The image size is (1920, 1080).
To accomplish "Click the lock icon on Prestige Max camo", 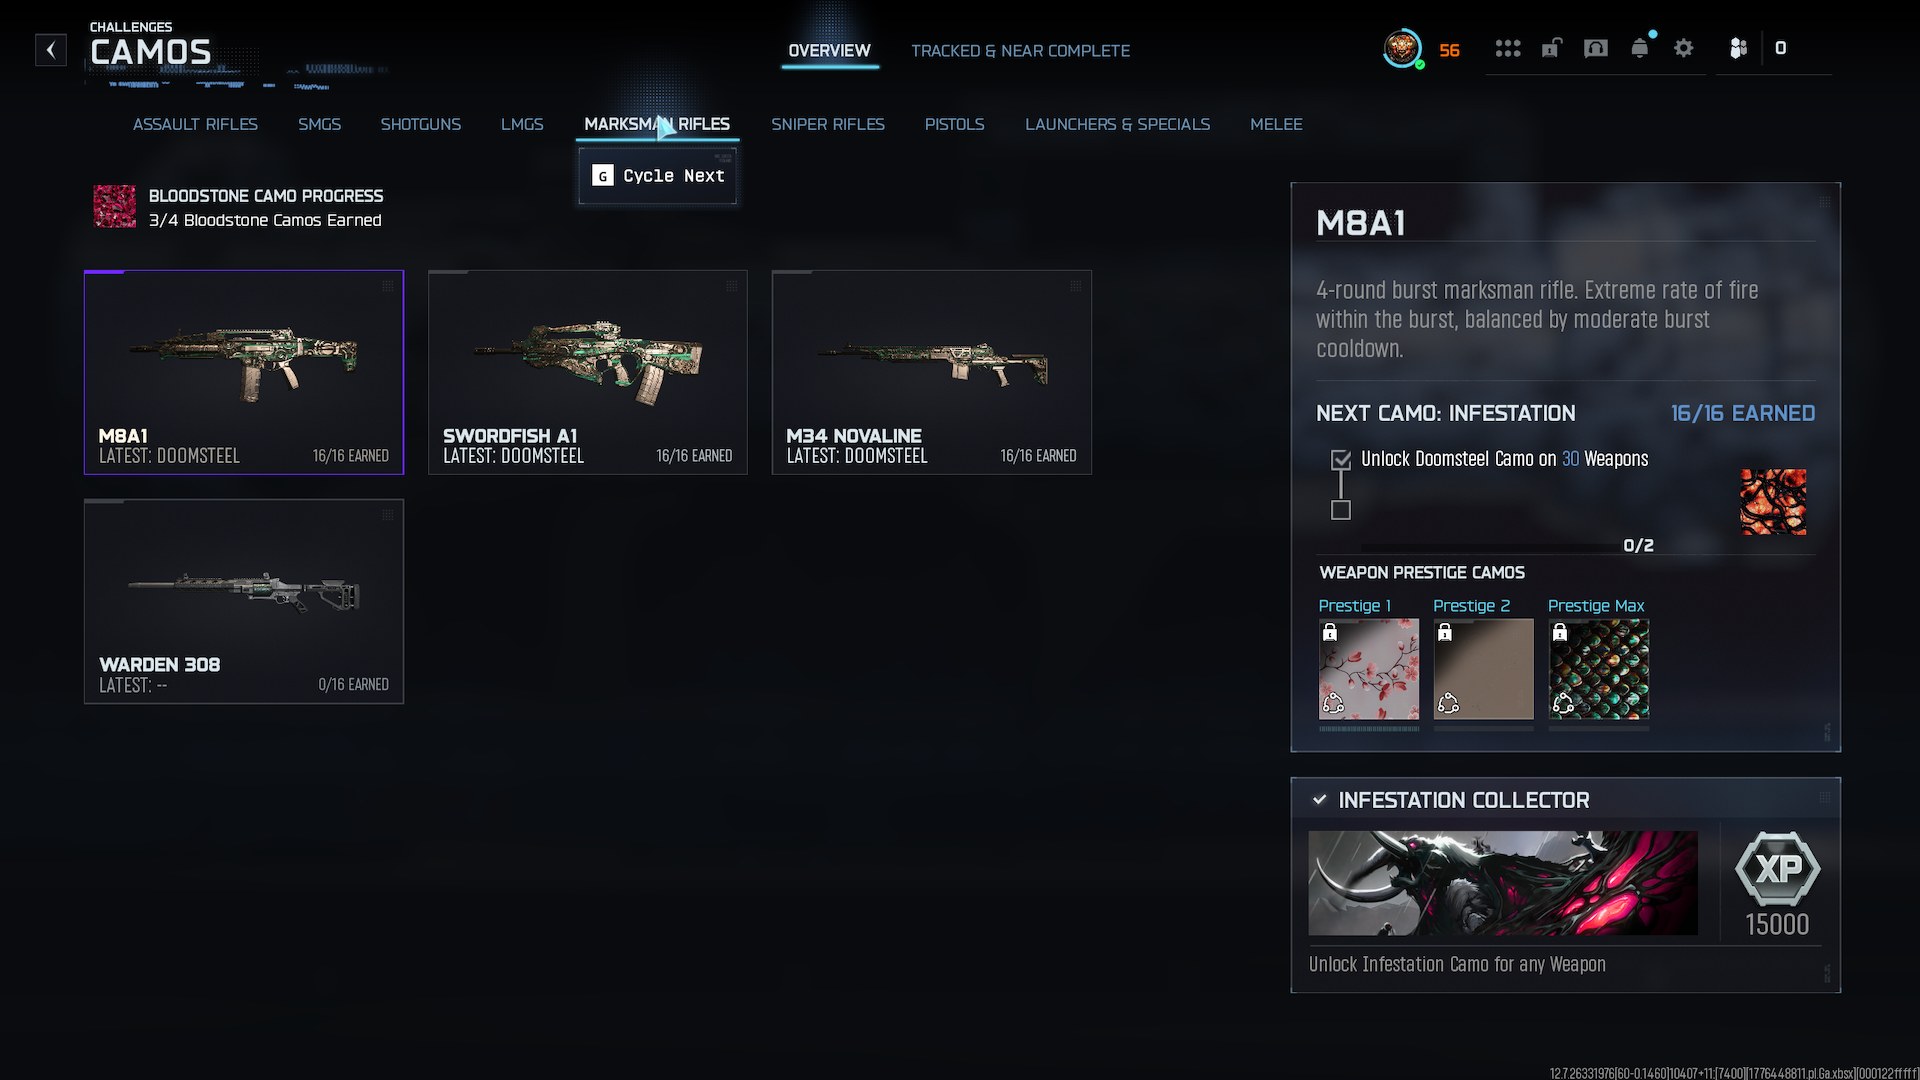I will (1560, 632).
